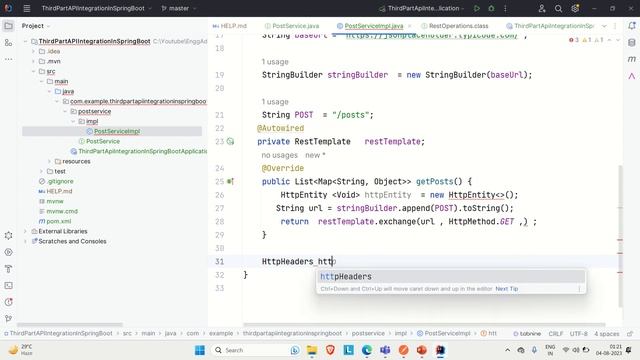Change UTF-8 file encoding

(578, 333)
